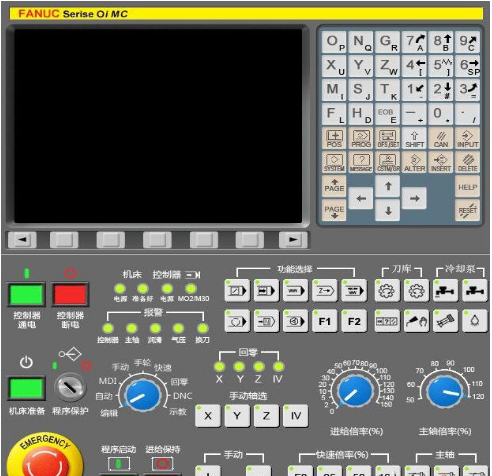Click the POS position display key
This screenshot has height=476, width=492.
(334, 138)
